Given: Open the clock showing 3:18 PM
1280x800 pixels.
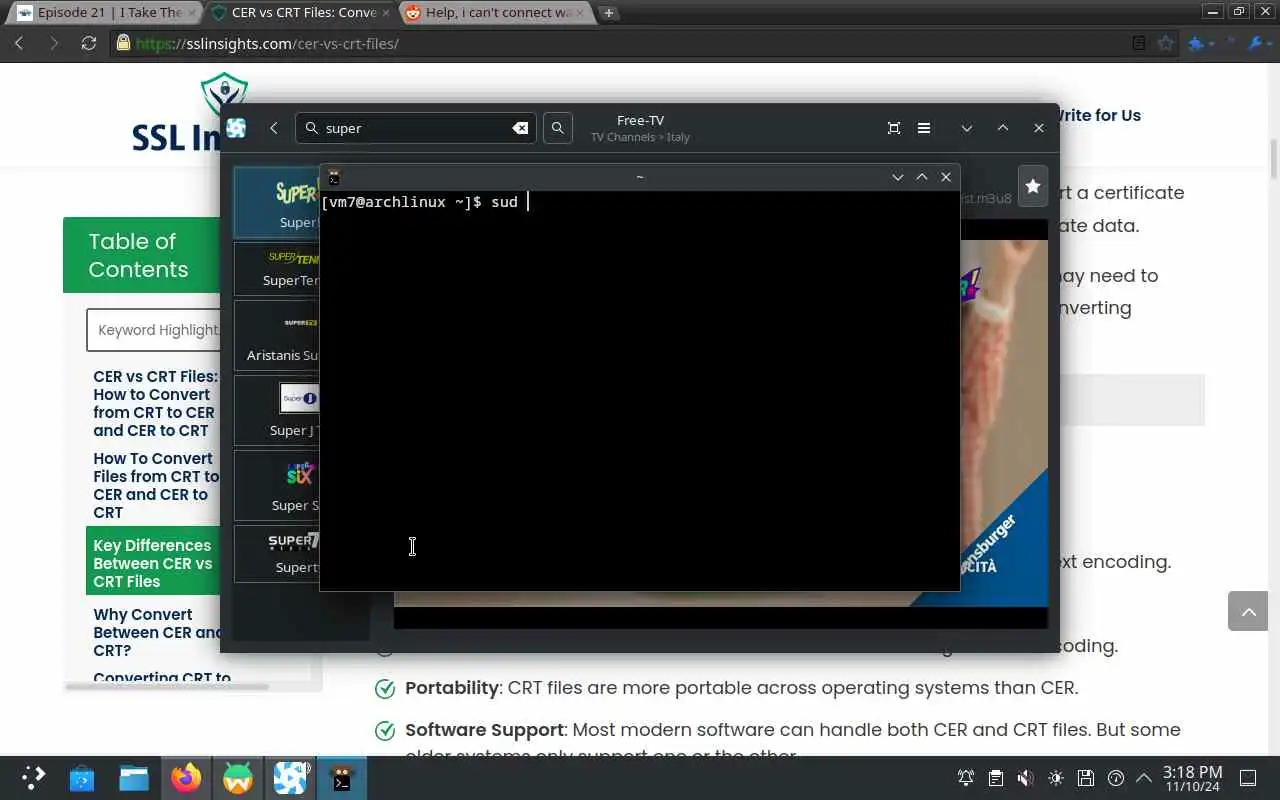Looking at the screenshot, I should (1192, 778).
